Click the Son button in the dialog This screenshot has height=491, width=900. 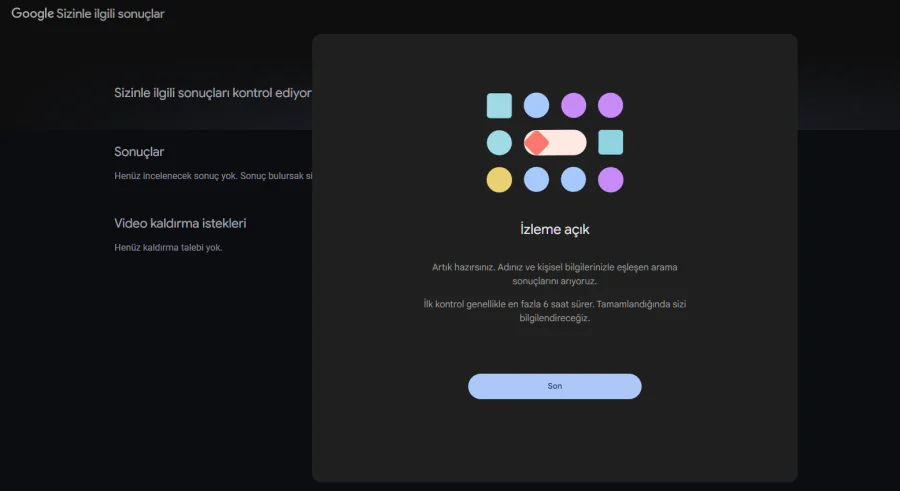click(554, 386)
